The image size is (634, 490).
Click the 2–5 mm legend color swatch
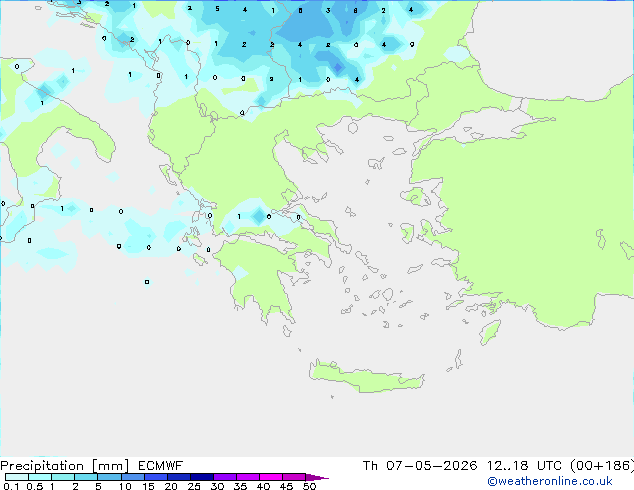pos(86,477)
